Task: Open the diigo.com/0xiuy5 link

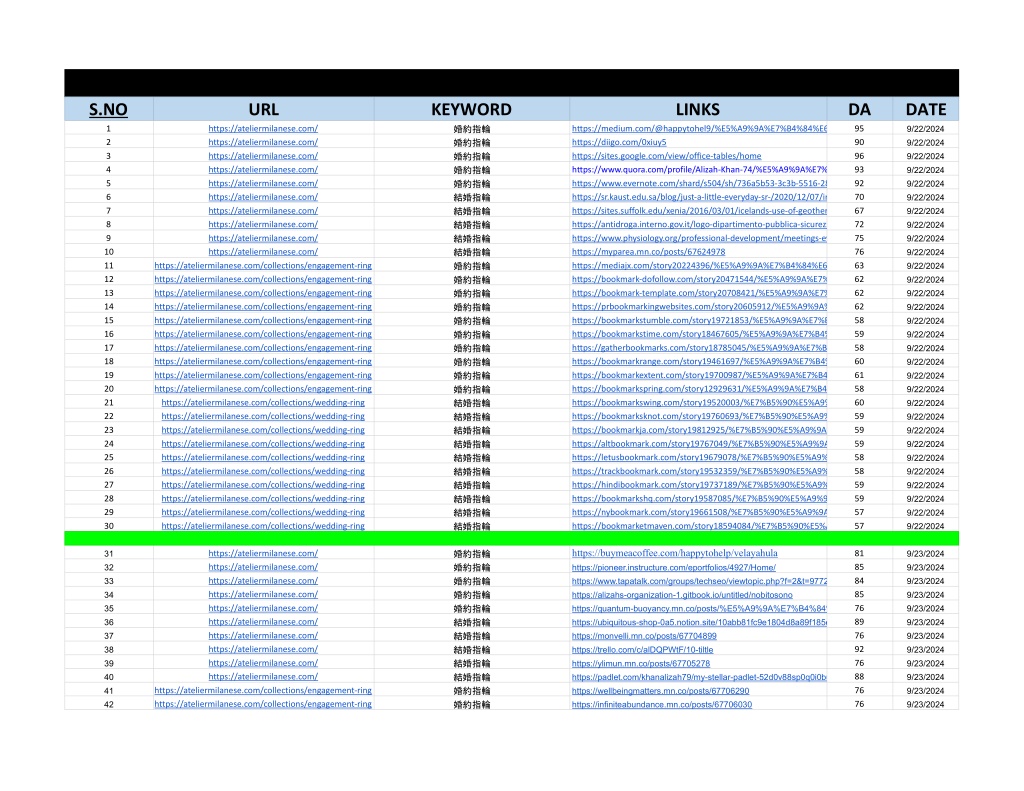Action: (x=619, y=142)
